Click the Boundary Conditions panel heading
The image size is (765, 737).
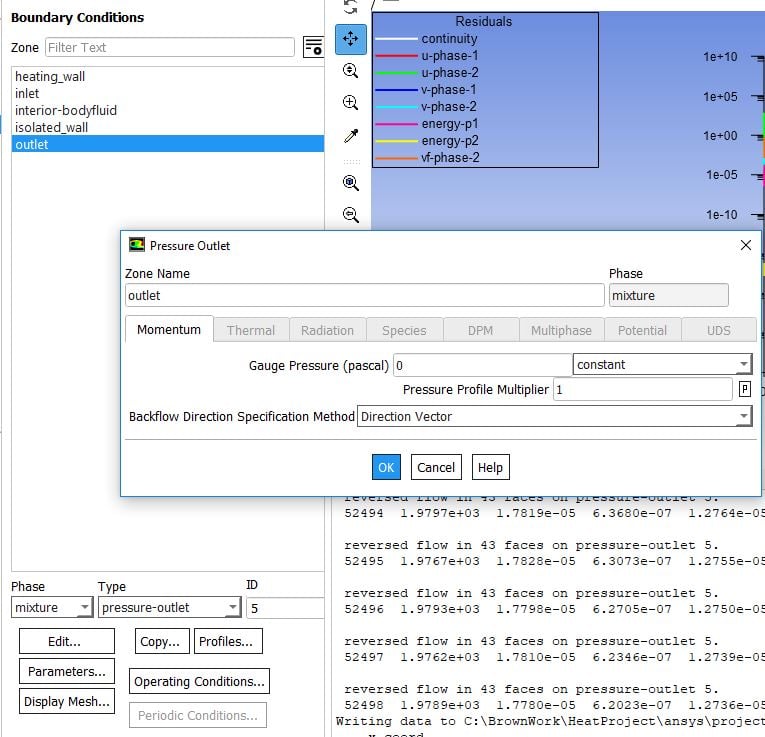78,18
